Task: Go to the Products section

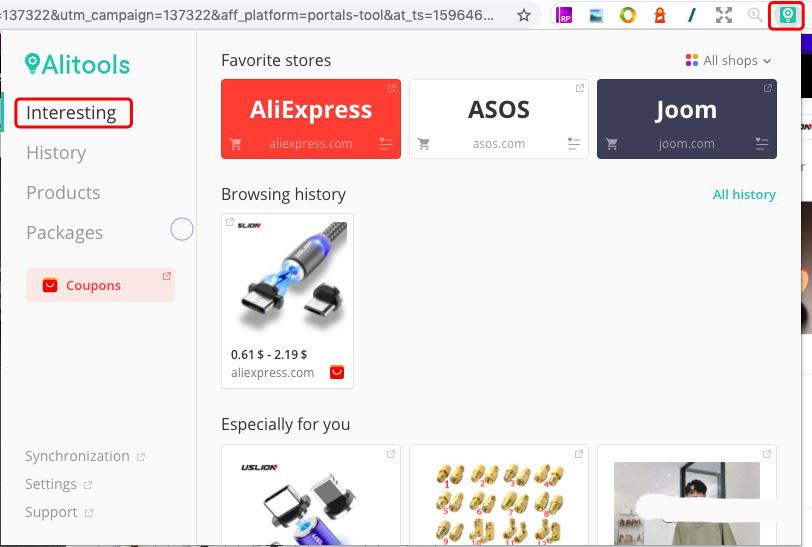Action: pyautogui.click(x=63, y=193)
